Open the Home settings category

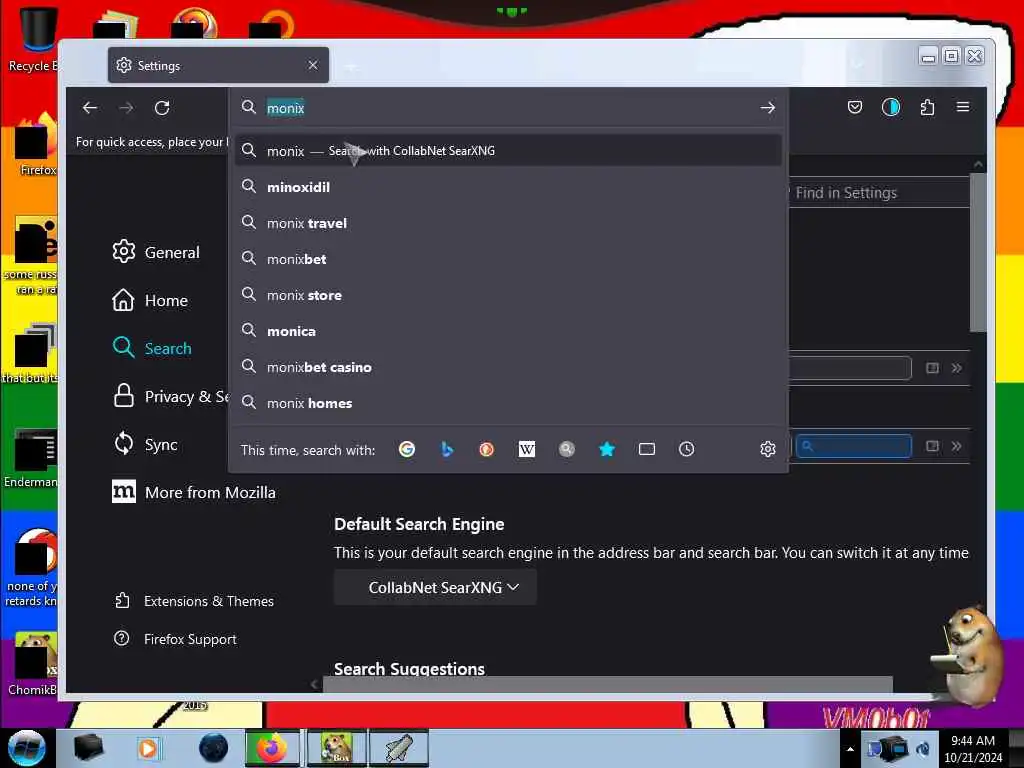(x=150, y=300)
